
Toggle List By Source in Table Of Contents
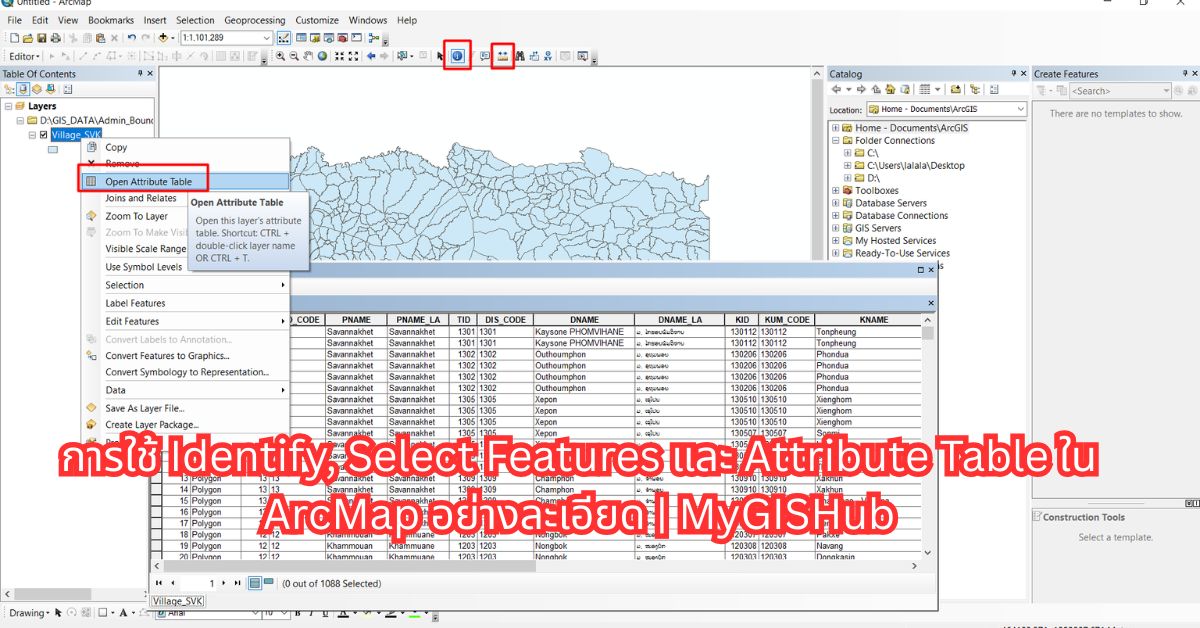(x=22, y=89)
